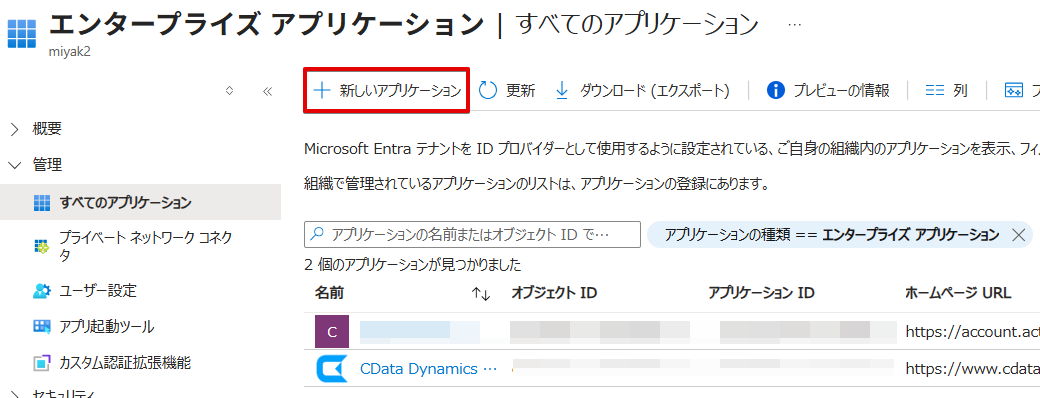Click the すべてのアプリケーション grid icon
The image size is (1040, 398).
point(42,203)
